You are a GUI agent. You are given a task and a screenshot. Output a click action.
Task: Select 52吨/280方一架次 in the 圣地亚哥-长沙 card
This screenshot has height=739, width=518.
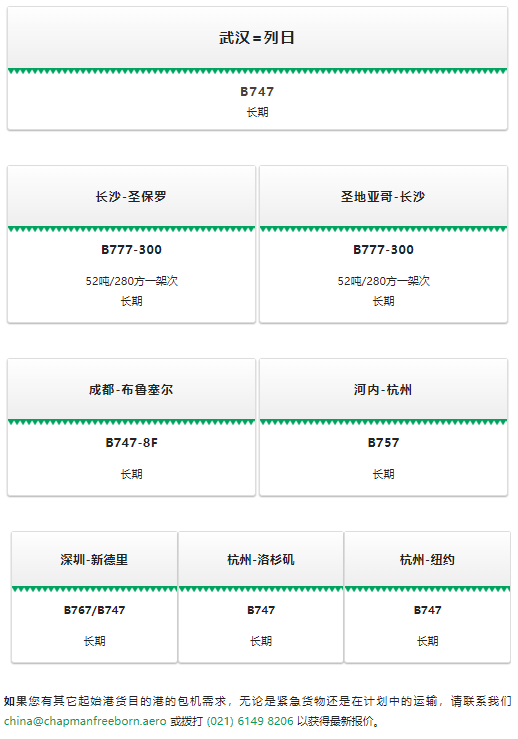(383, 281)
